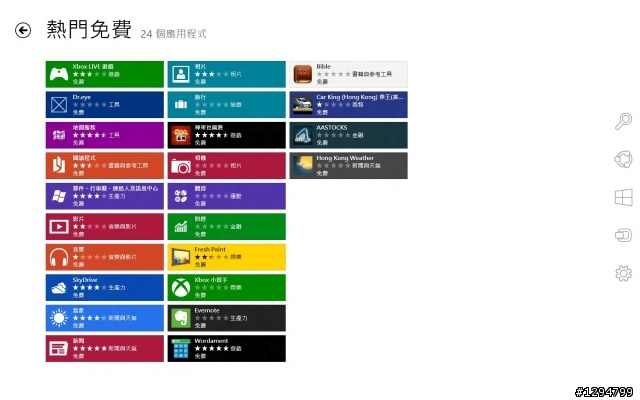
Task: Open the Evernote elephant tile
Action: coord(227,318)
